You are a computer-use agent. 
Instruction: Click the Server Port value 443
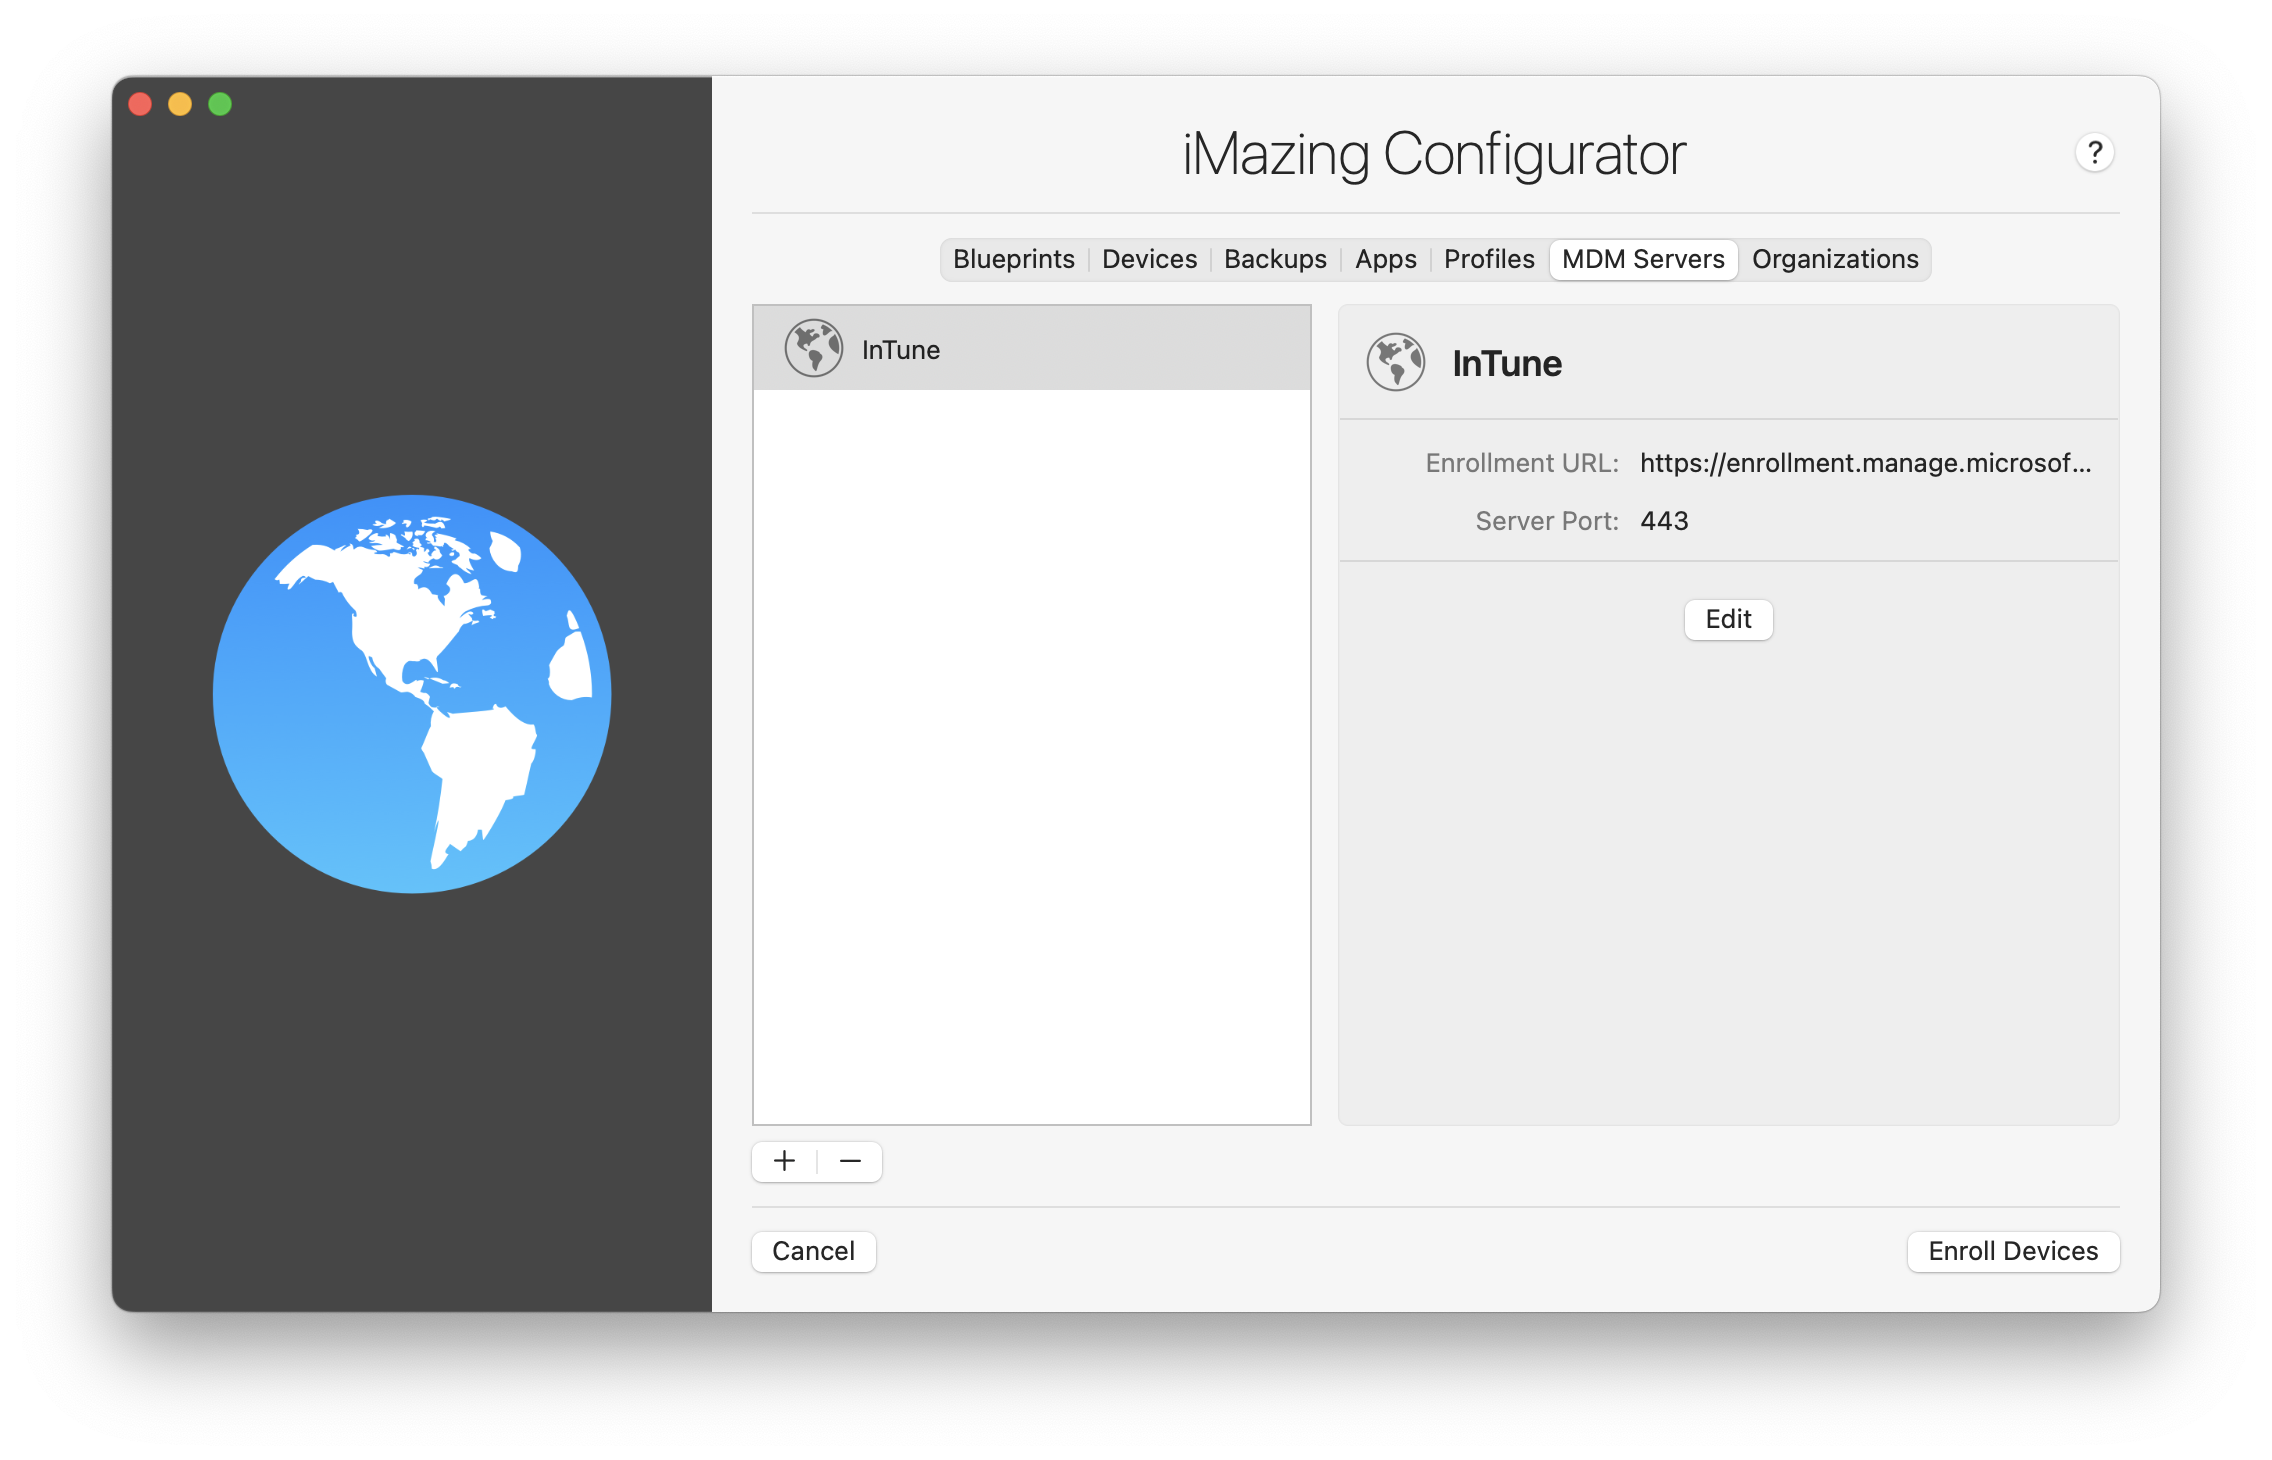pyautogui.click(x=1664, y=521)
